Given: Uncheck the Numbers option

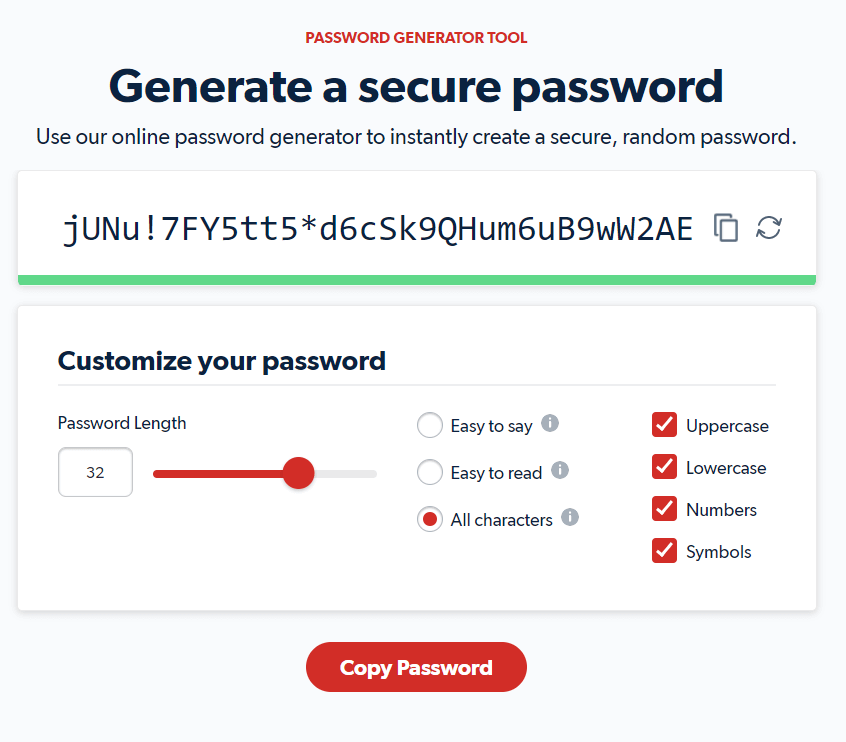Looking at the screenshot, I should tap(665, 508).
